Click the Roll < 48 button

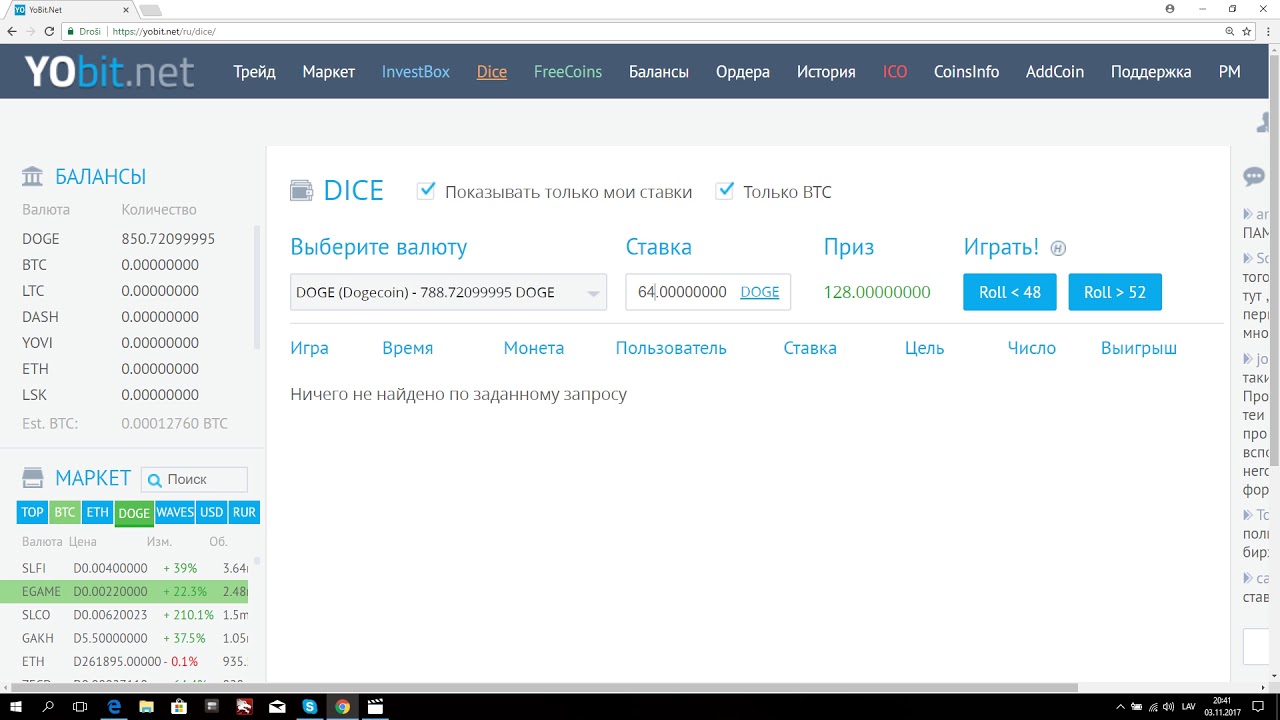[x=1010, y=292]
